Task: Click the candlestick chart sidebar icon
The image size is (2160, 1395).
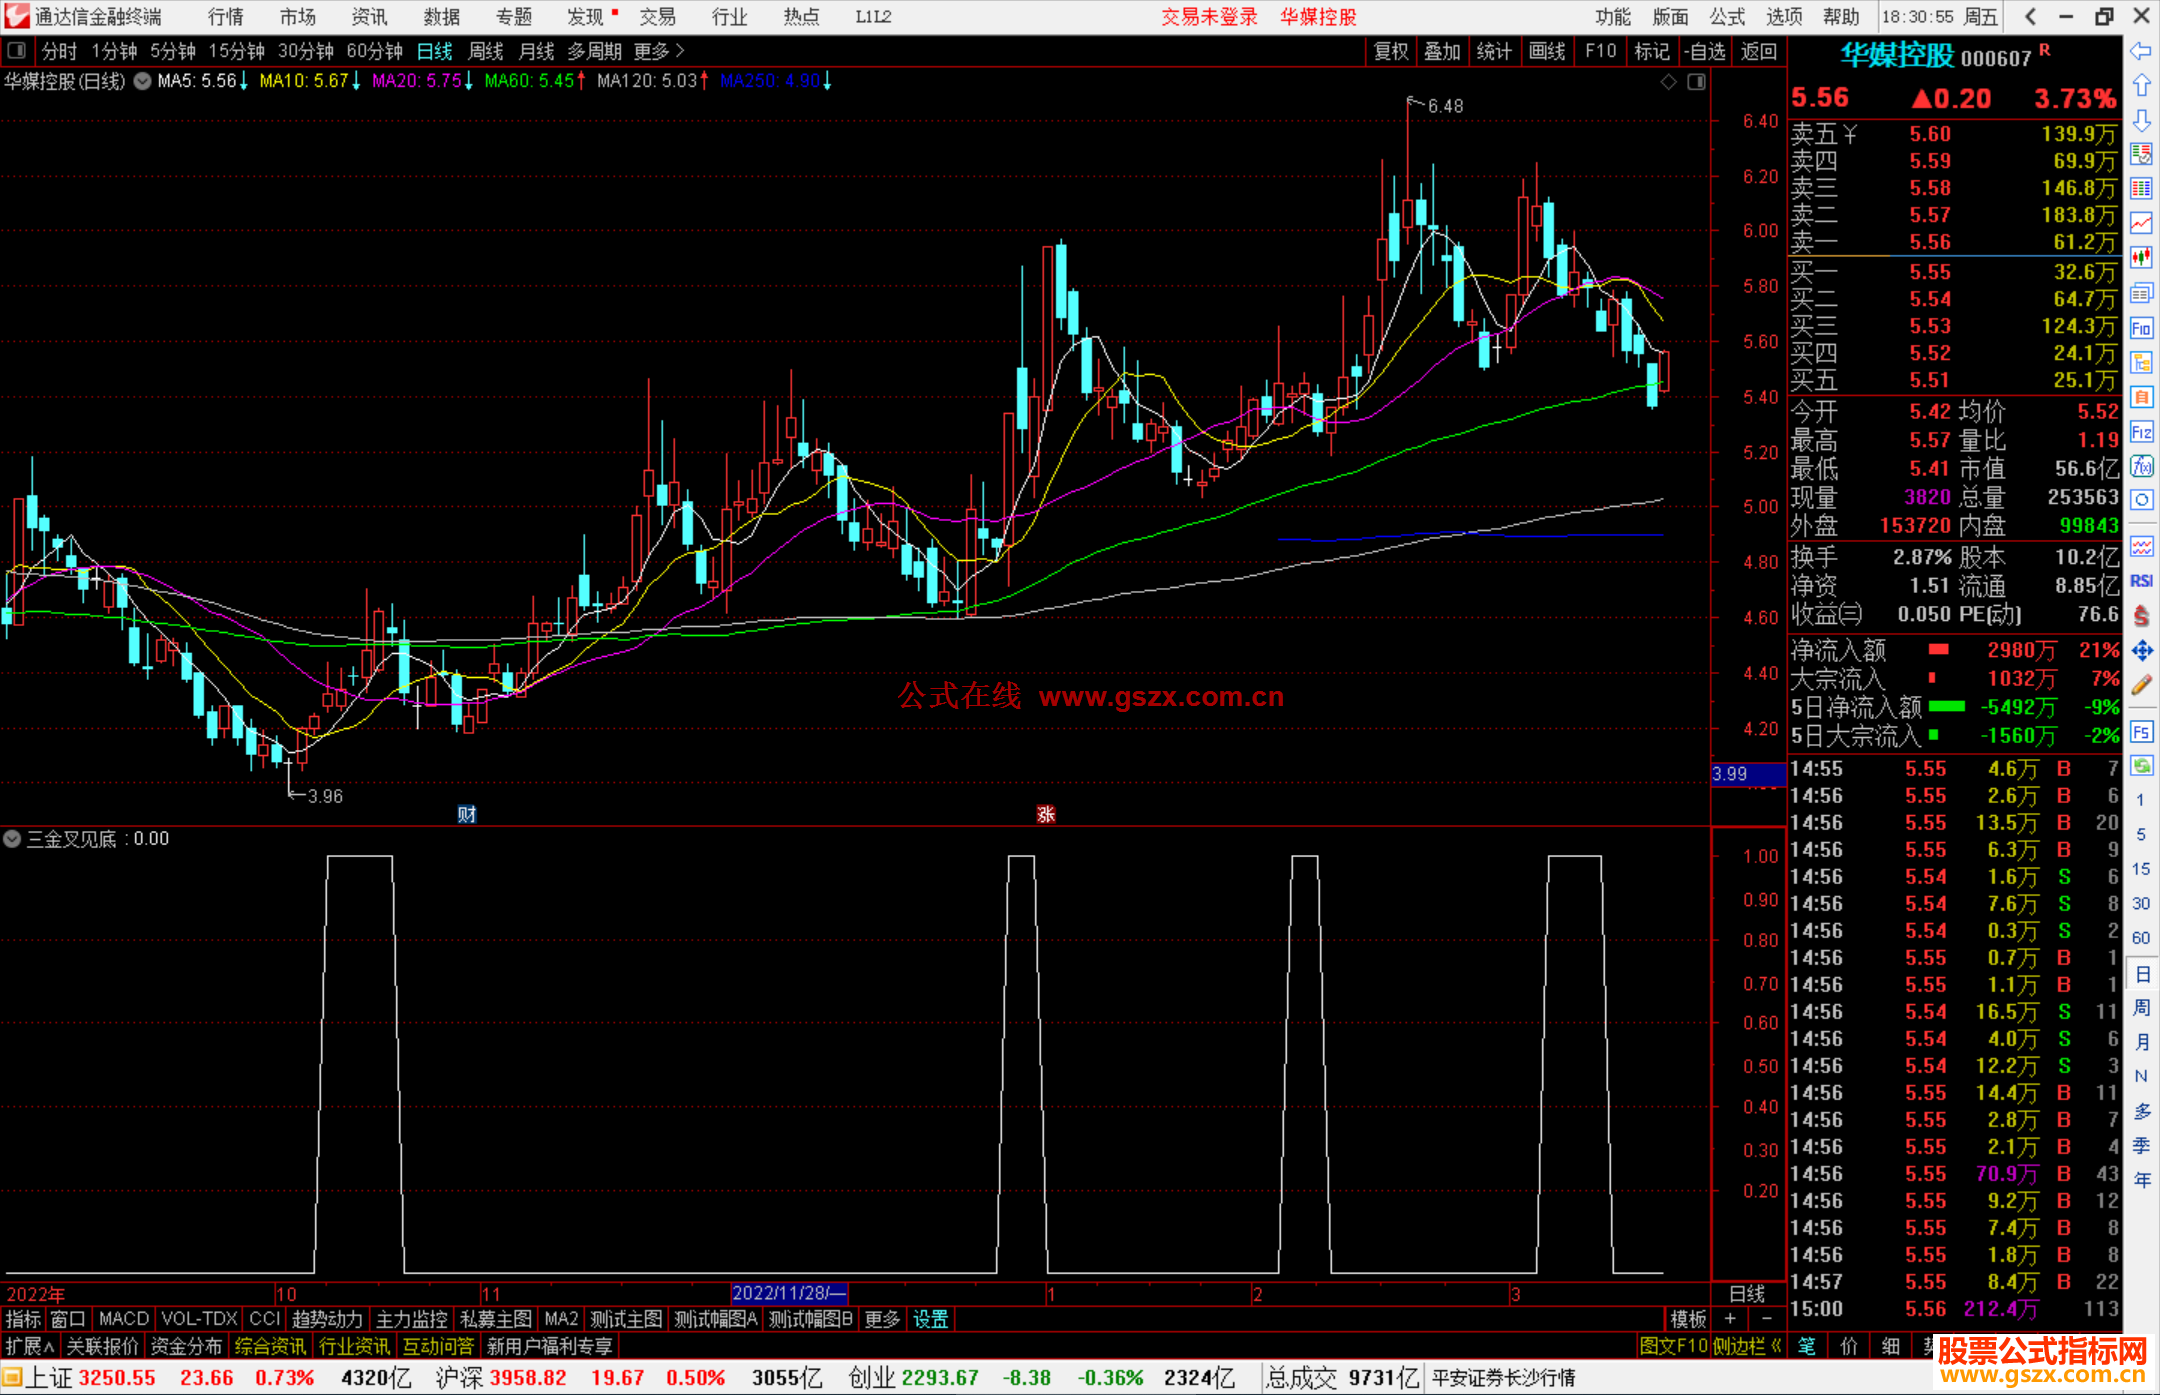Action: (2141, 258)
